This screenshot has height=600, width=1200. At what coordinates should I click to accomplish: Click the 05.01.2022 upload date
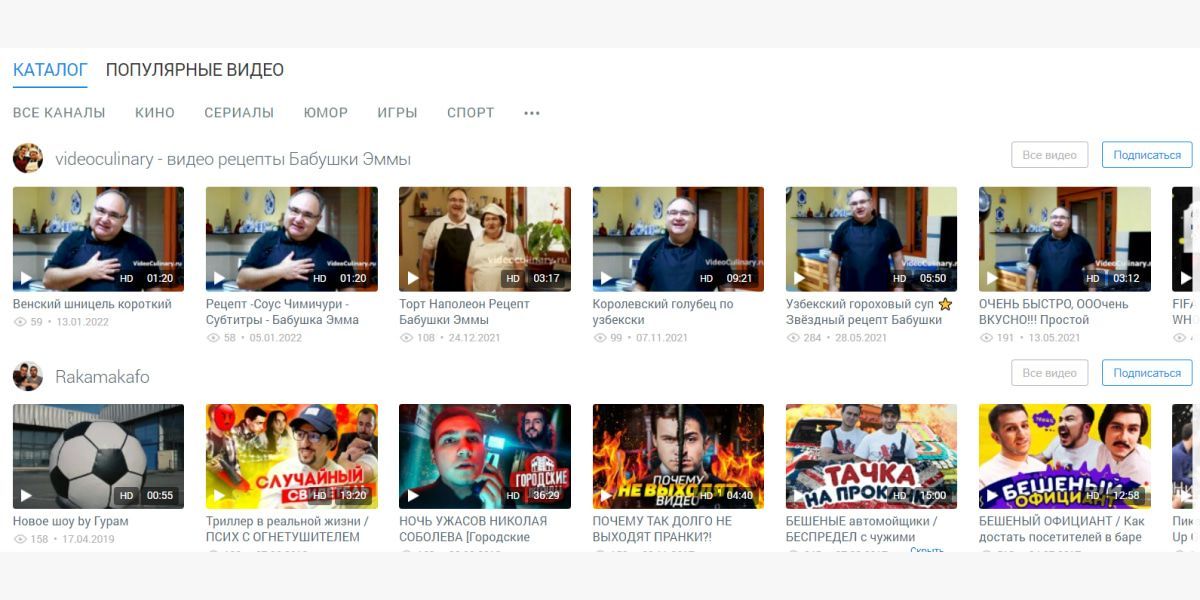tap(276, 338)
